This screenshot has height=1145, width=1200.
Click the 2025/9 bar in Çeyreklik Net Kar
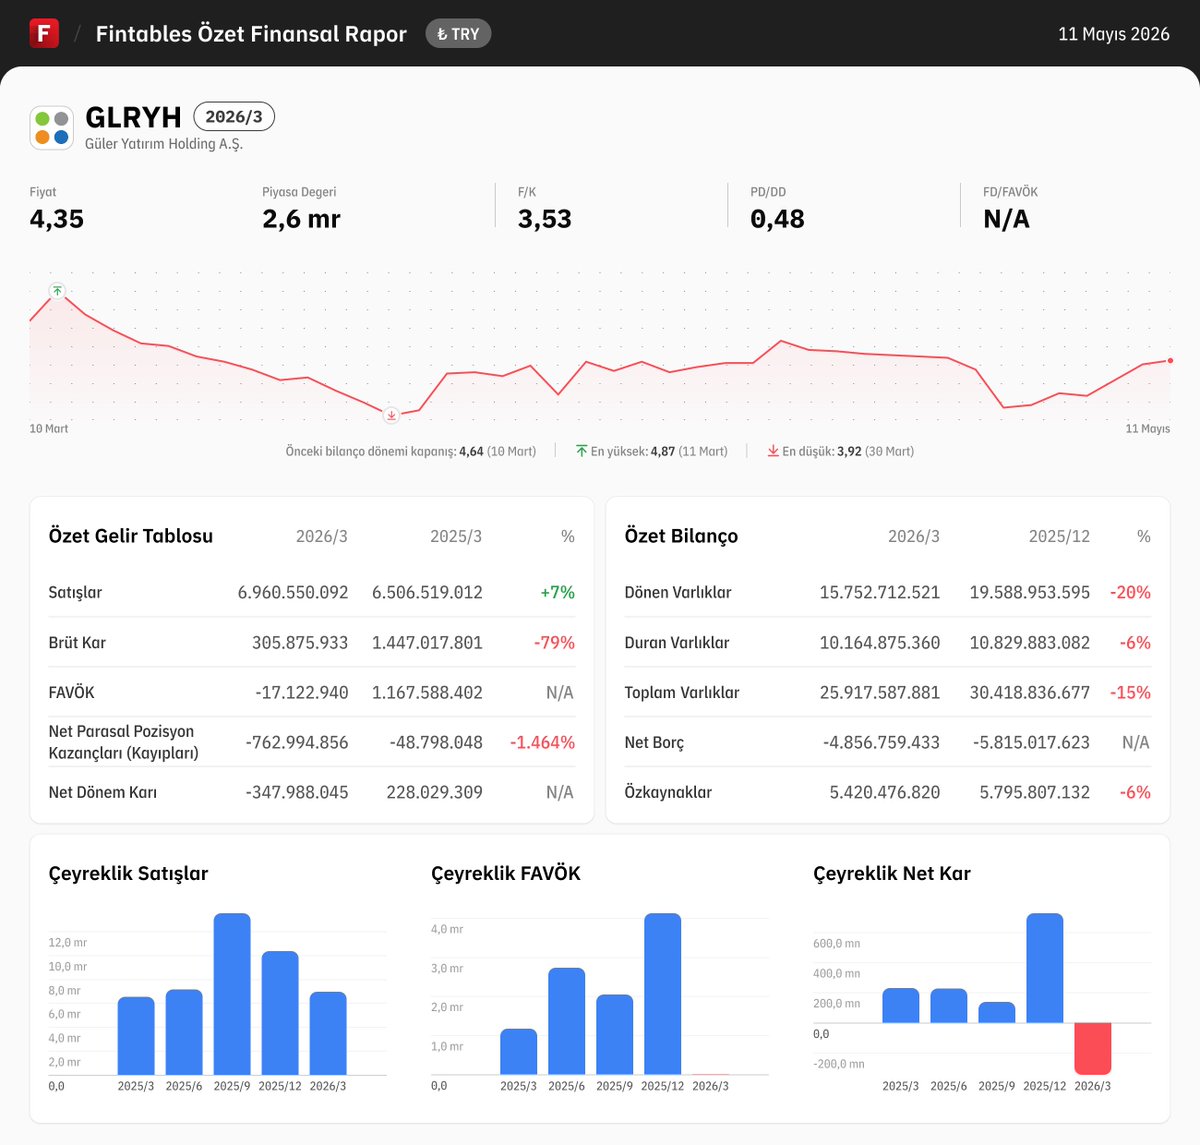coord(997,1013)
